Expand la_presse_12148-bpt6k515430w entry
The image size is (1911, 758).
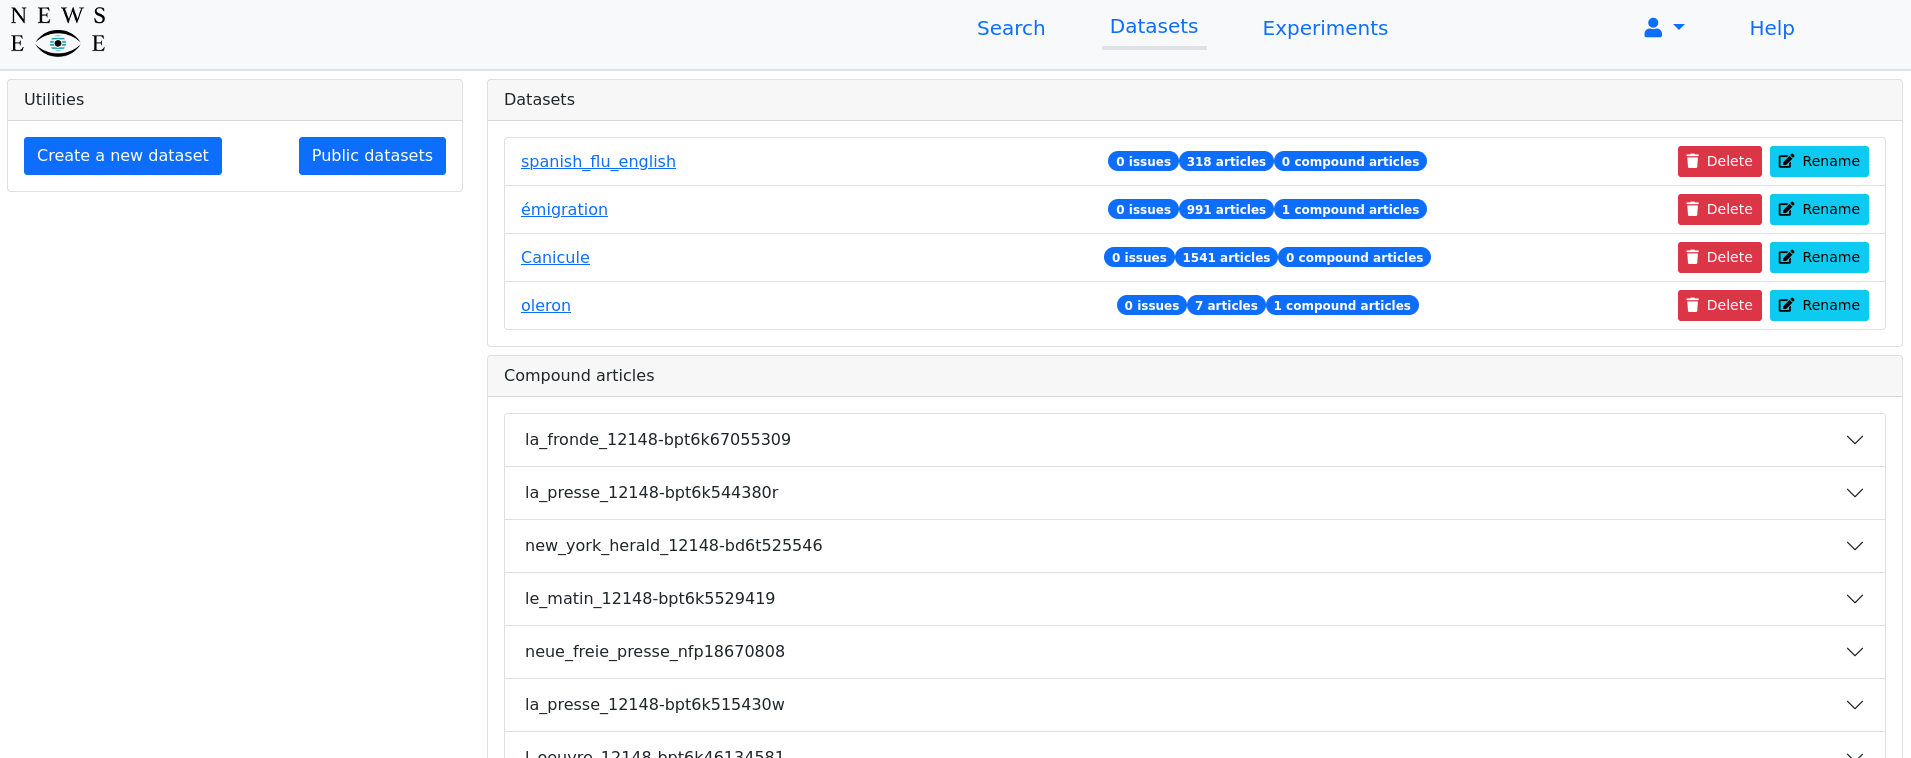click(x=1195, y=705)
